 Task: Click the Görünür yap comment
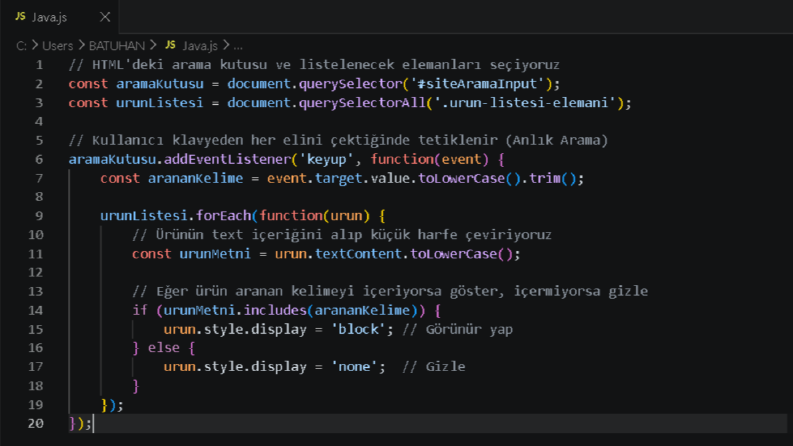(x=458, y=330)
